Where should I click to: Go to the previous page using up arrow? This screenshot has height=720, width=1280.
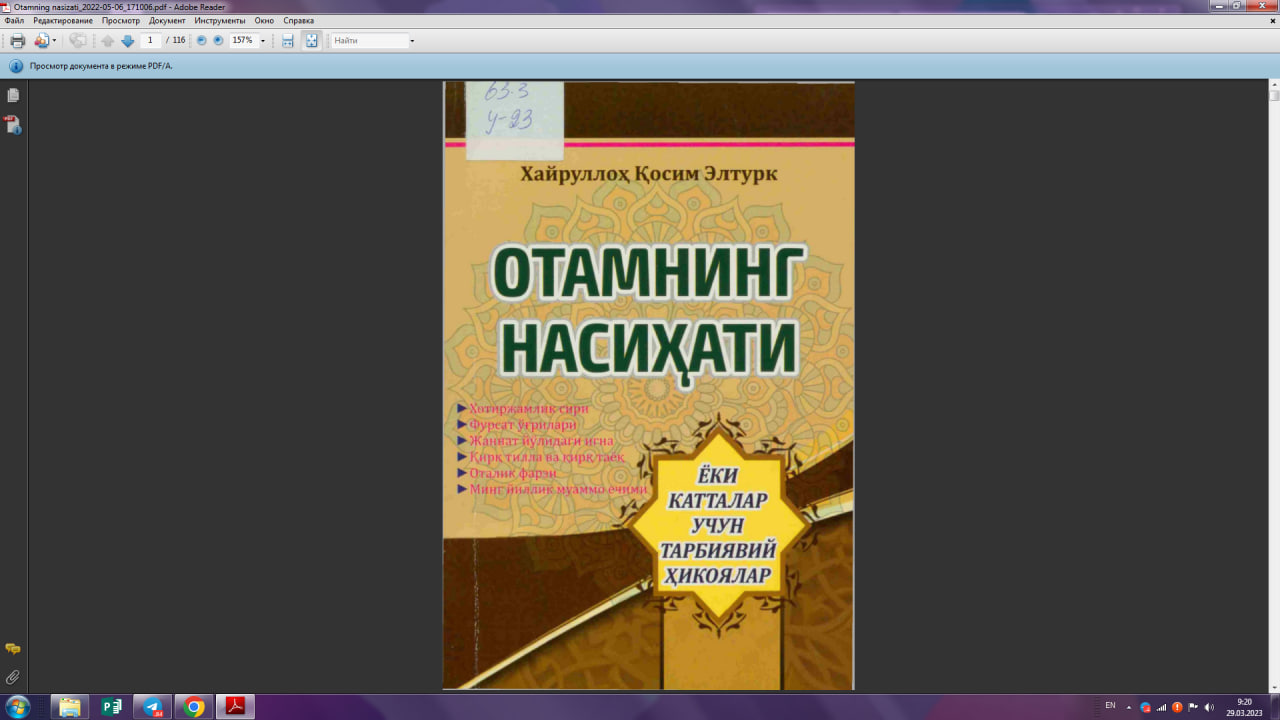108,41
